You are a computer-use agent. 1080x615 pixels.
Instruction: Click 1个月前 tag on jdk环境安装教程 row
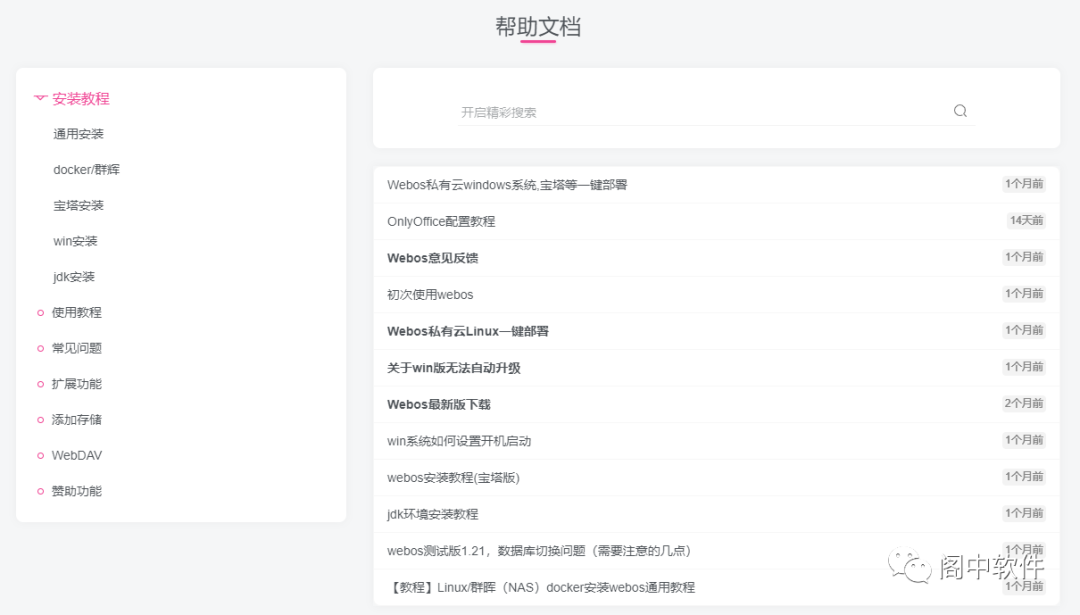tap(1024, 513)
